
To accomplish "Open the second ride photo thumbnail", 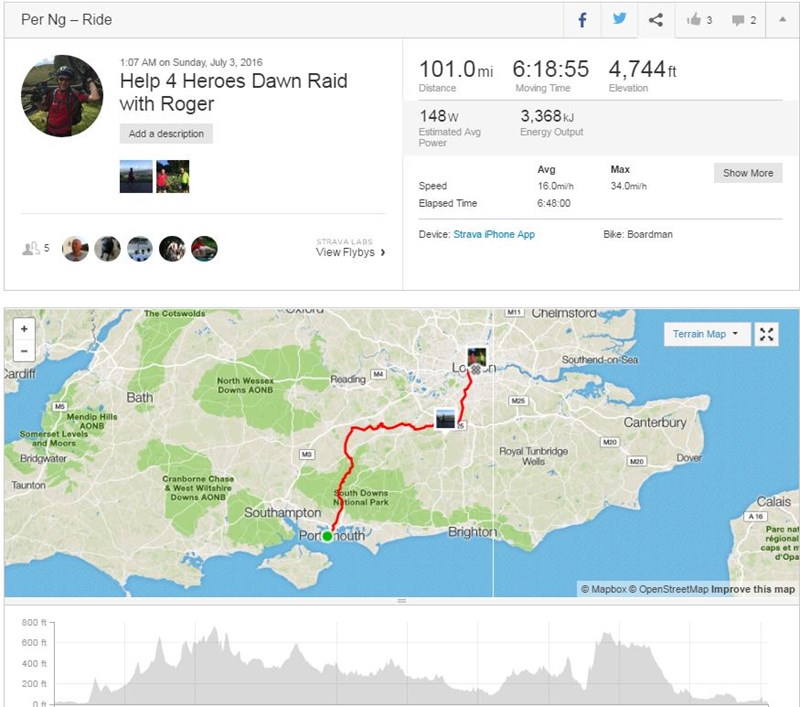I will click(x=172, y=176).
